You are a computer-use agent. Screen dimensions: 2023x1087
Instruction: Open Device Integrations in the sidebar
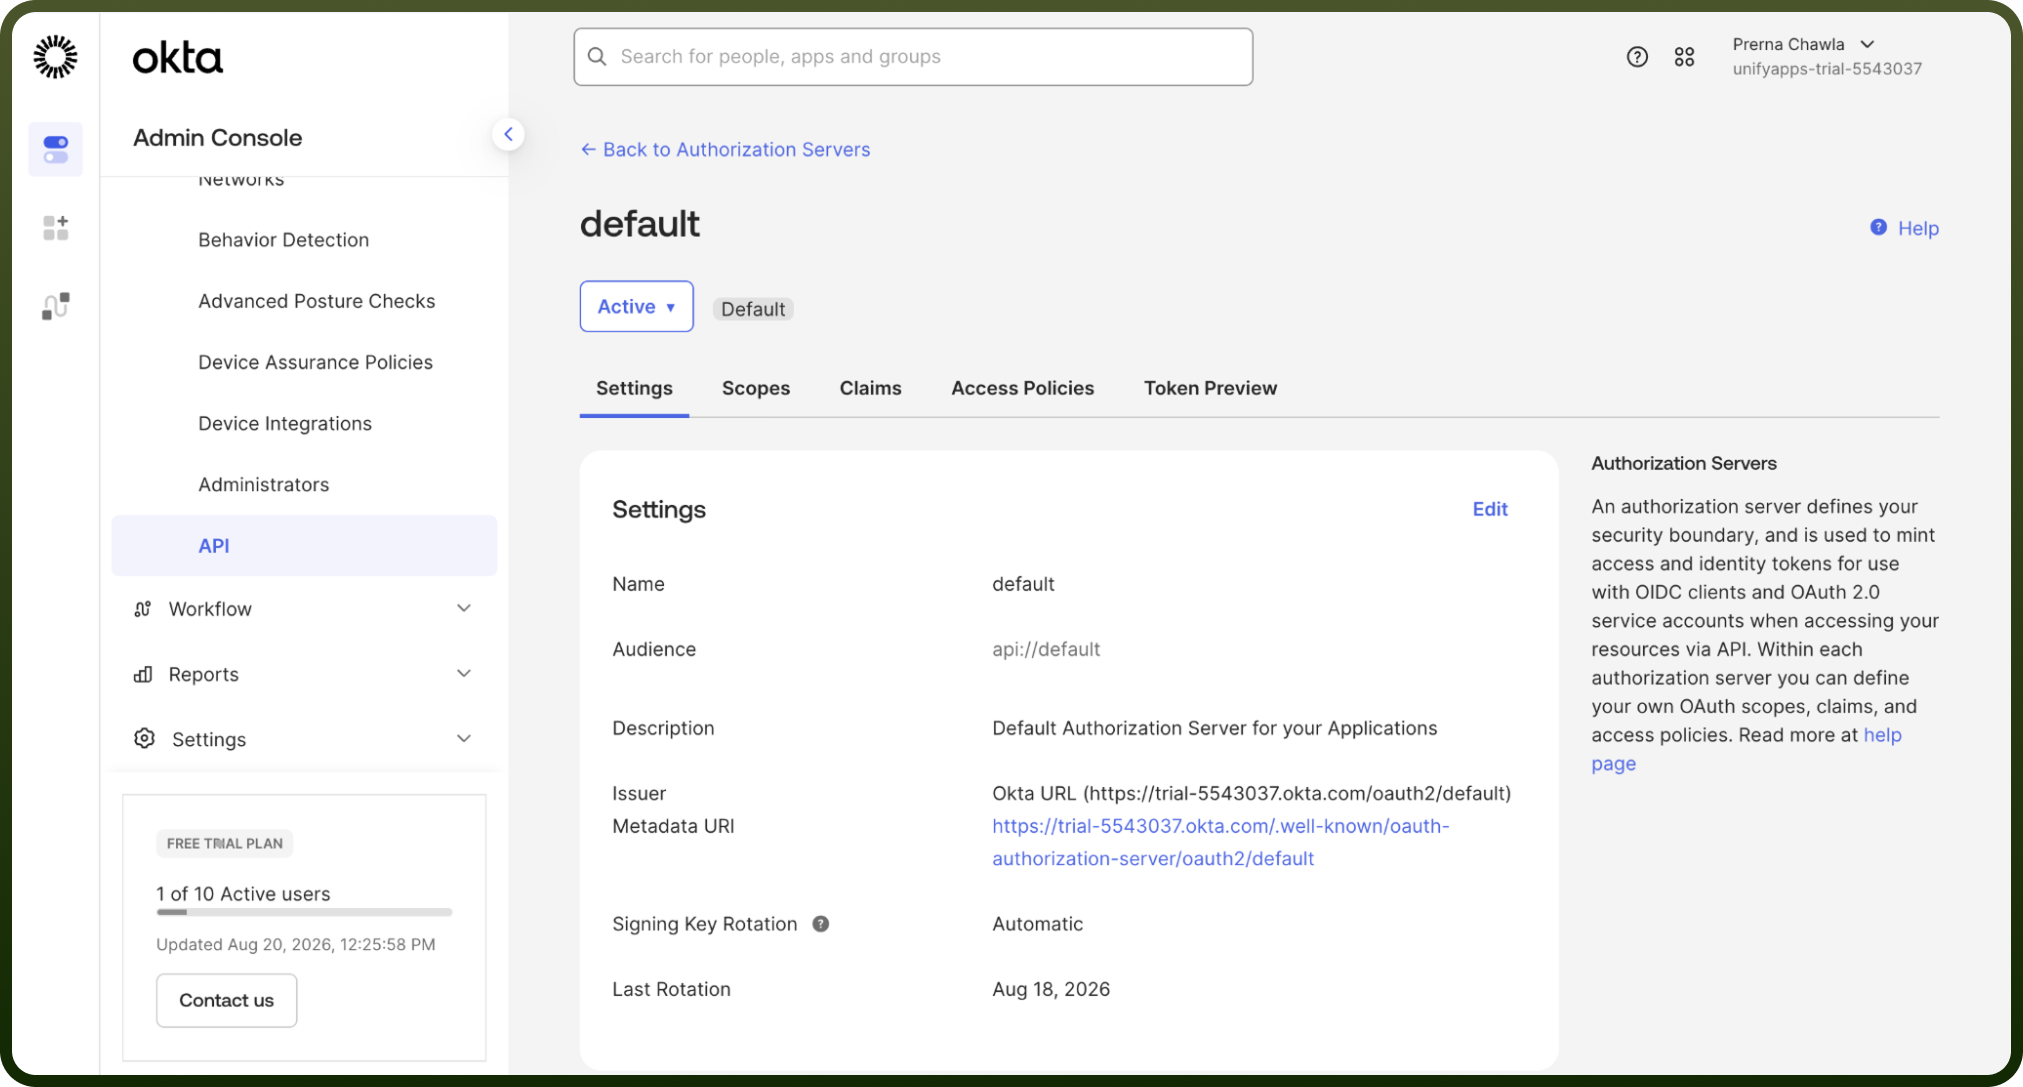(285, 423)
